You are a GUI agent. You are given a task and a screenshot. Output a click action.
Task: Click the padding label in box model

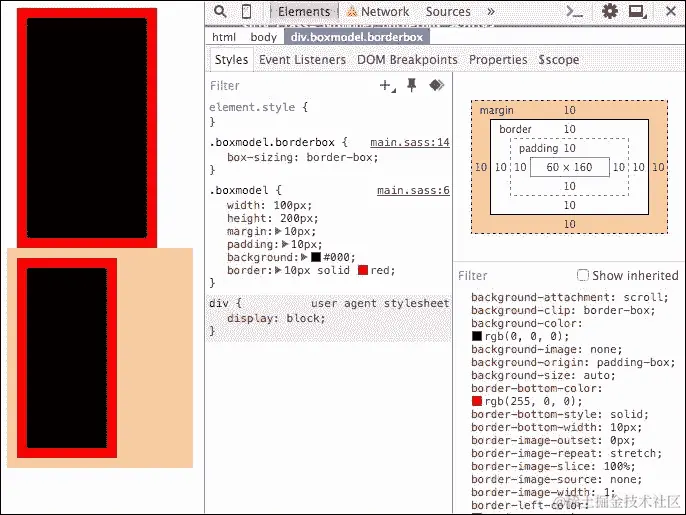539,148
